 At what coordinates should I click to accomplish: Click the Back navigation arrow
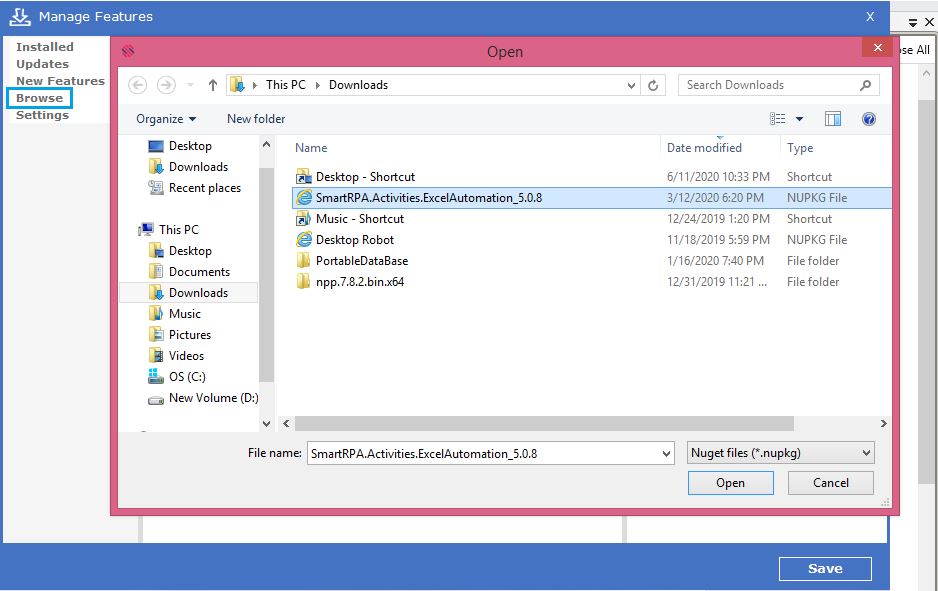[138, 86]
